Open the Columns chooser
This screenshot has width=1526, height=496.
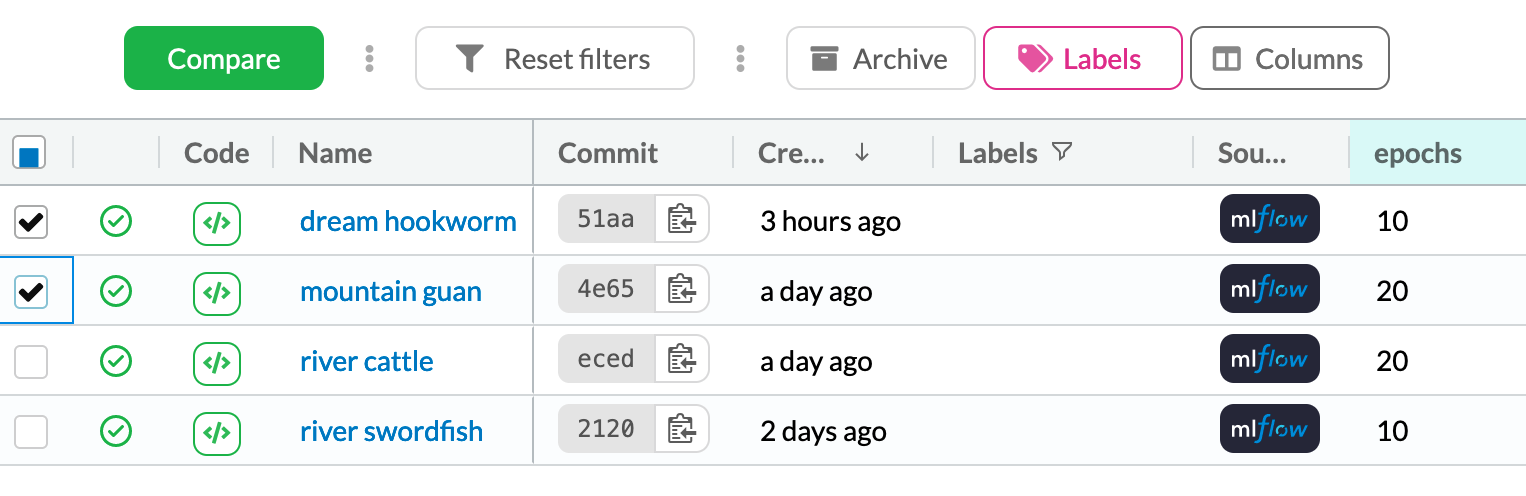[x=1288, y=59]
